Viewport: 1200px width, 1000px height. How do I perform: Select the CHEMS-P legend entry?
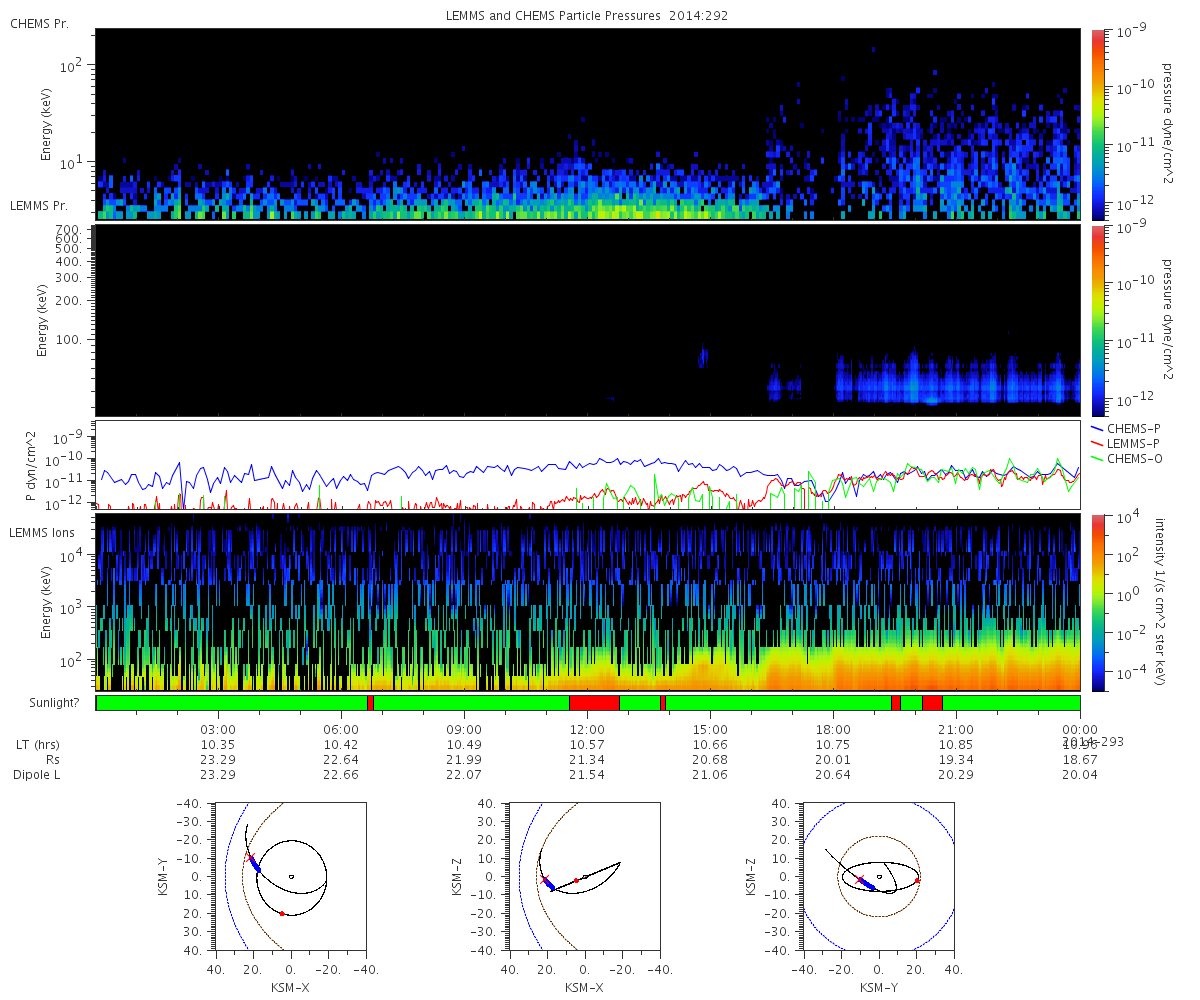(1133, 428)
